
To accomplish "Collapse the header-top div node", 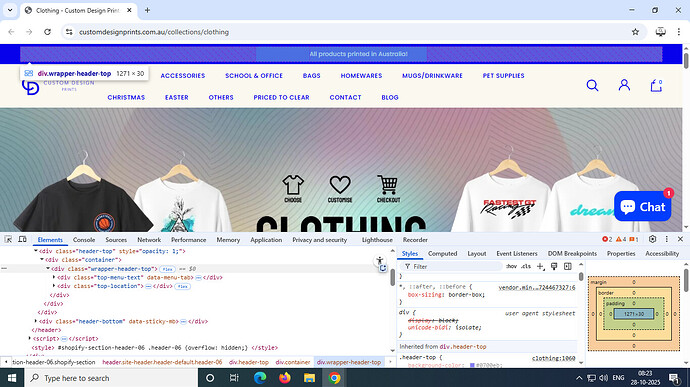I will click(x=36, y=251).
